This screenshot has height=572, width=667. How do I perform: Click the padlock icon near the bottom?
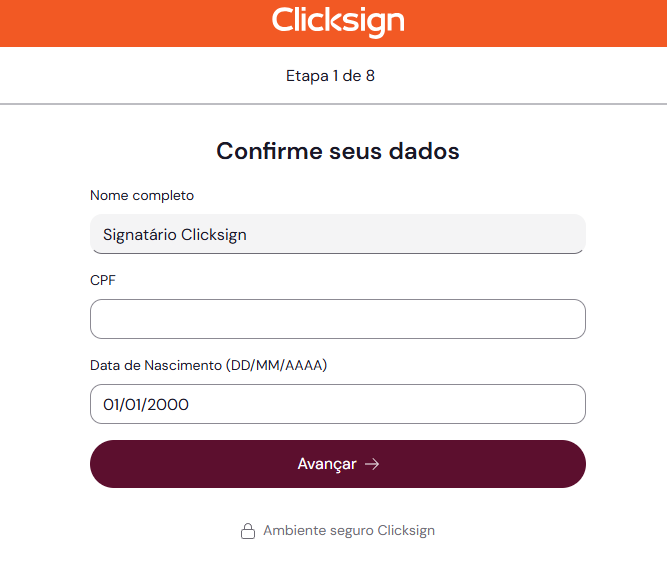pyautogui.click(x=248, y=531)
